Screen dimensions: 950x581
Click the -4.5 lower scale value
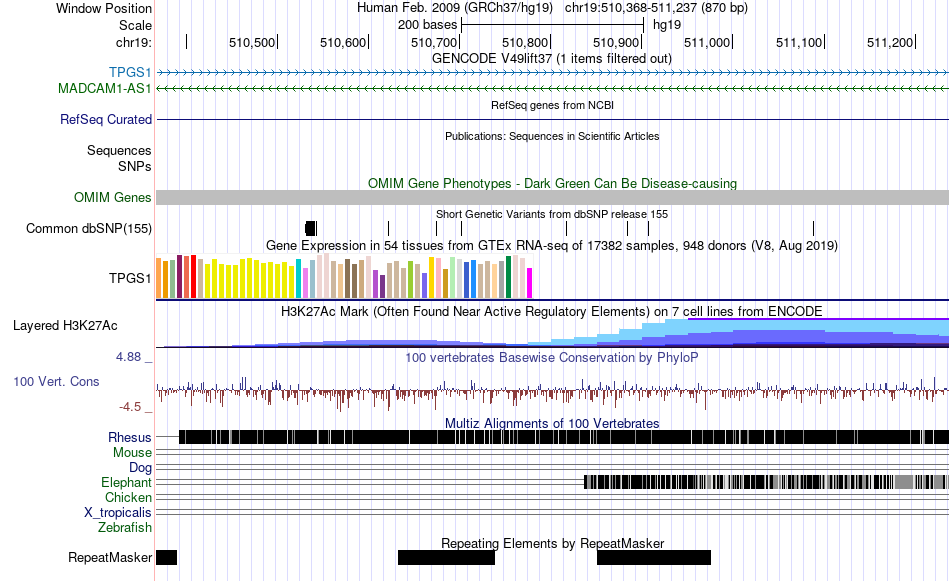click(x=130, y=407)
